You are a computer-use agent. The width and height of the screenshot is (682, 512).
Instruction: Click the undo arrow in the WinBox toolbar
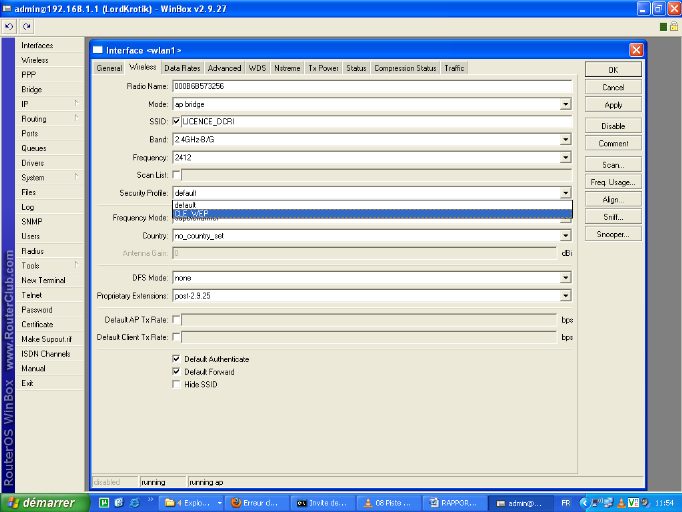pyautogui.click(x=9, y=27)
